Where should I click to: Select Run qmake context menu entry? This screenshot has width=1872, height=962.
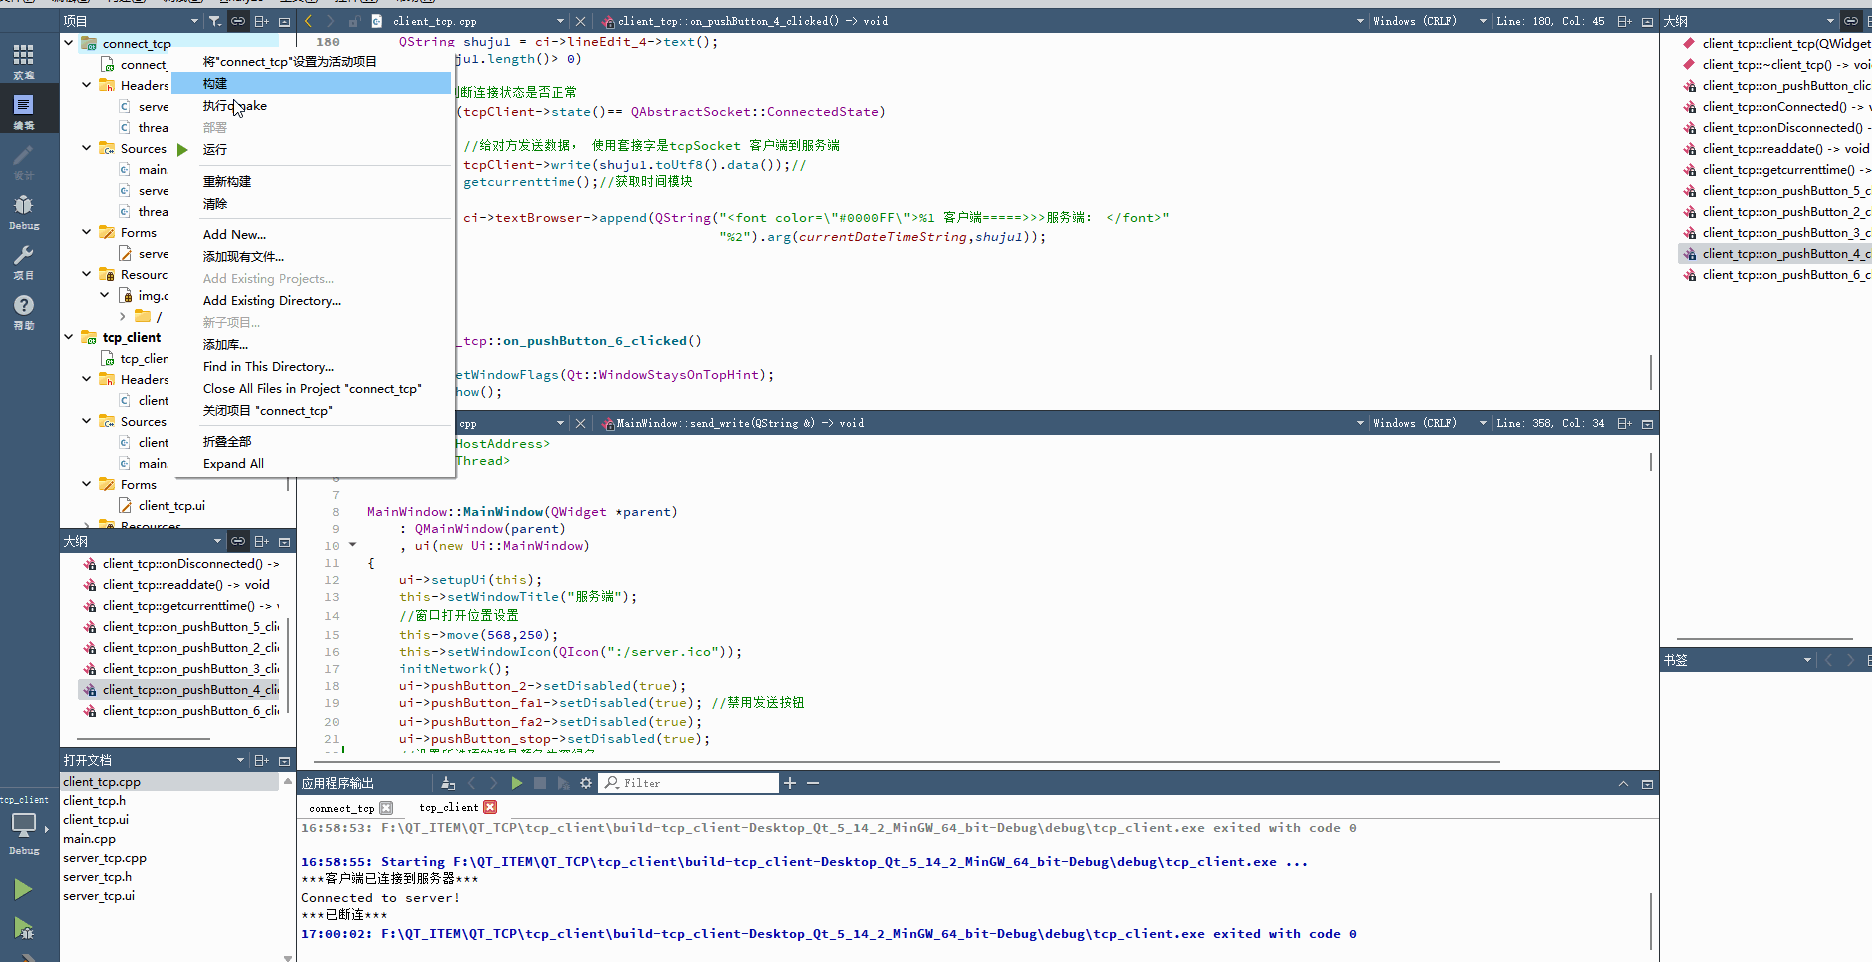[311, 106]
